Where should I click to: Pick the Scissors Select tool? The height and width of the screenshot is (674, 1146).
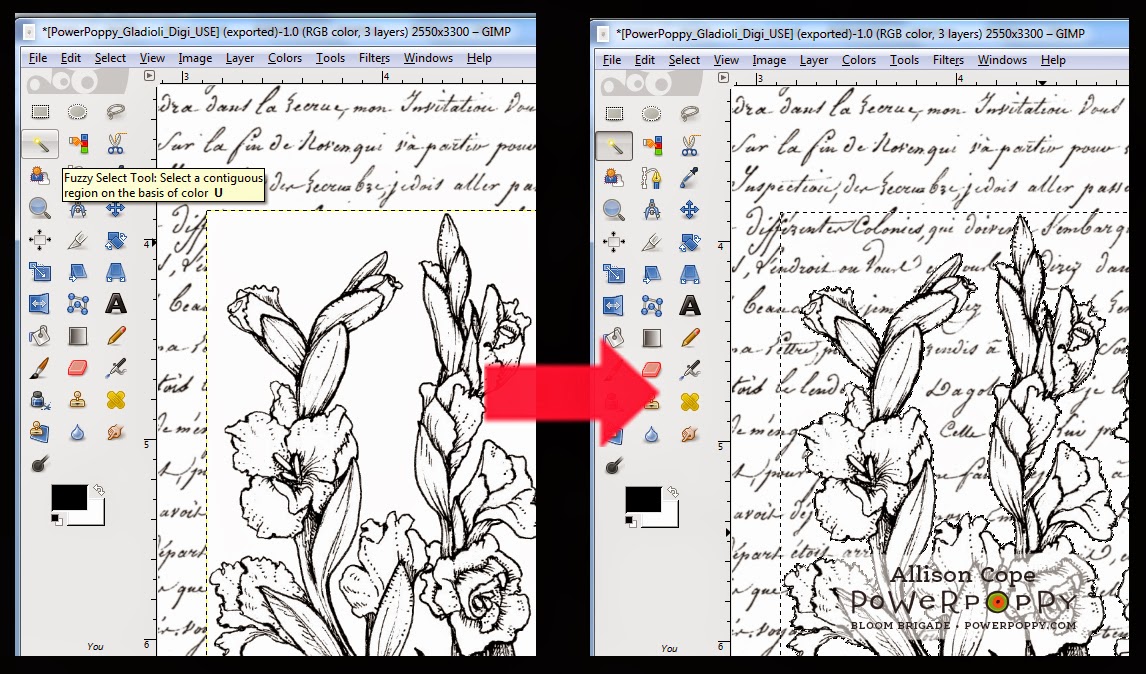pyautogui.click(x=116, y=146)
